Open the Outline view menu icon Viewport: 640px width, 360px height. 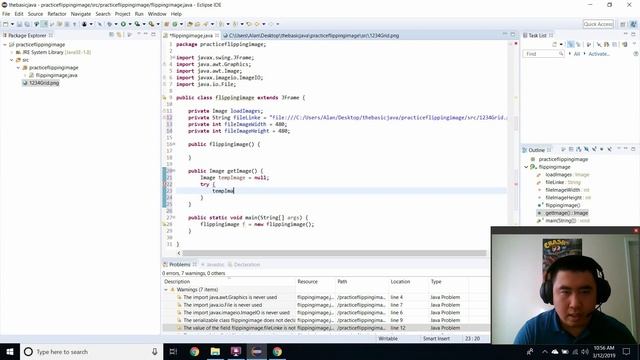619,149
